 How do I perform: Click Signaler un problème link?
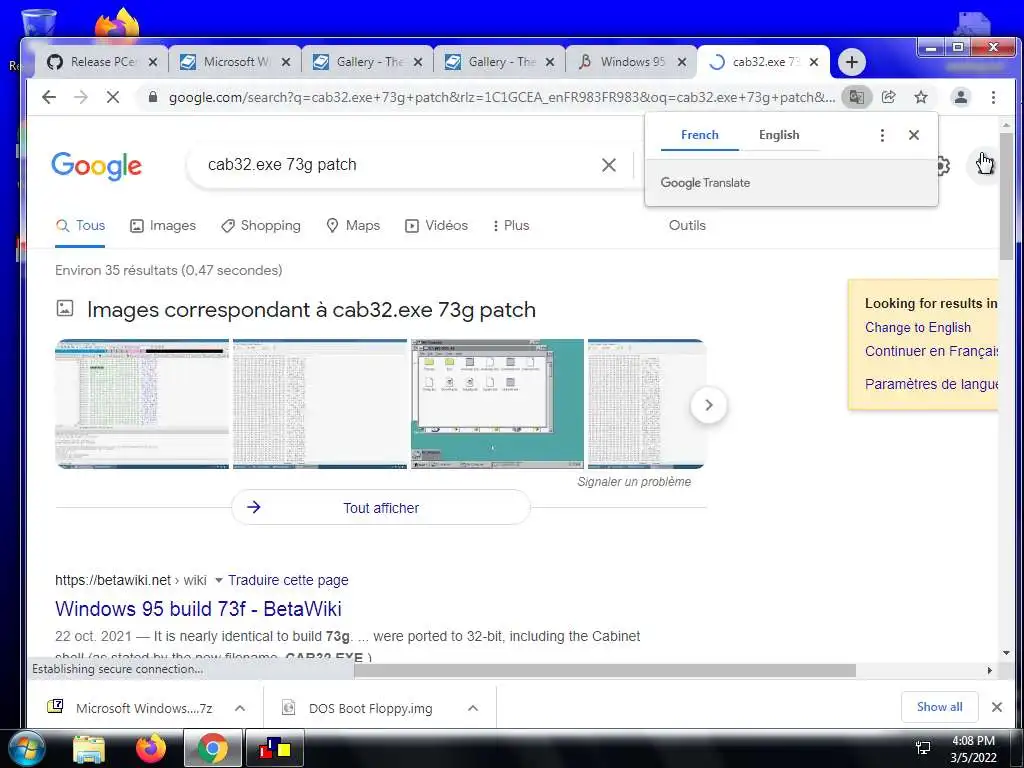tap(633, 481)
